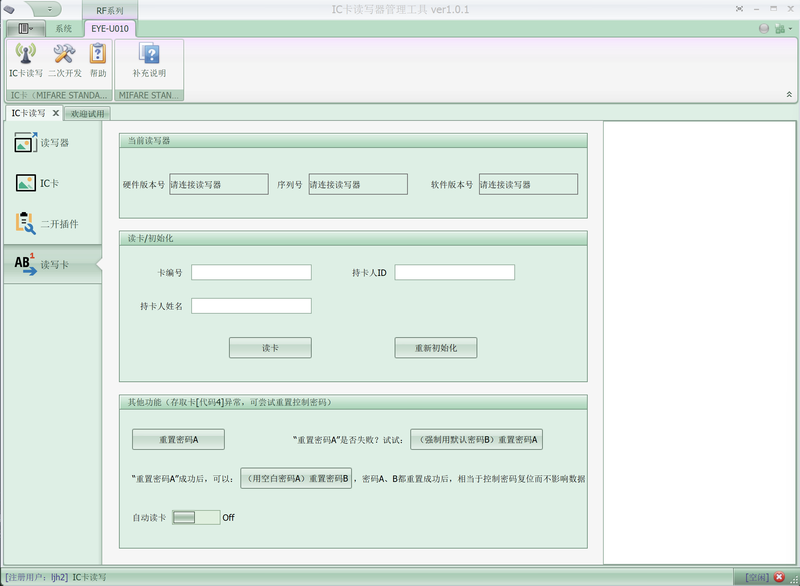The height and width of the screenshot is (586, 800).
Task: Open 二开插件 in the left sidebar
Action: click(52, 223)
